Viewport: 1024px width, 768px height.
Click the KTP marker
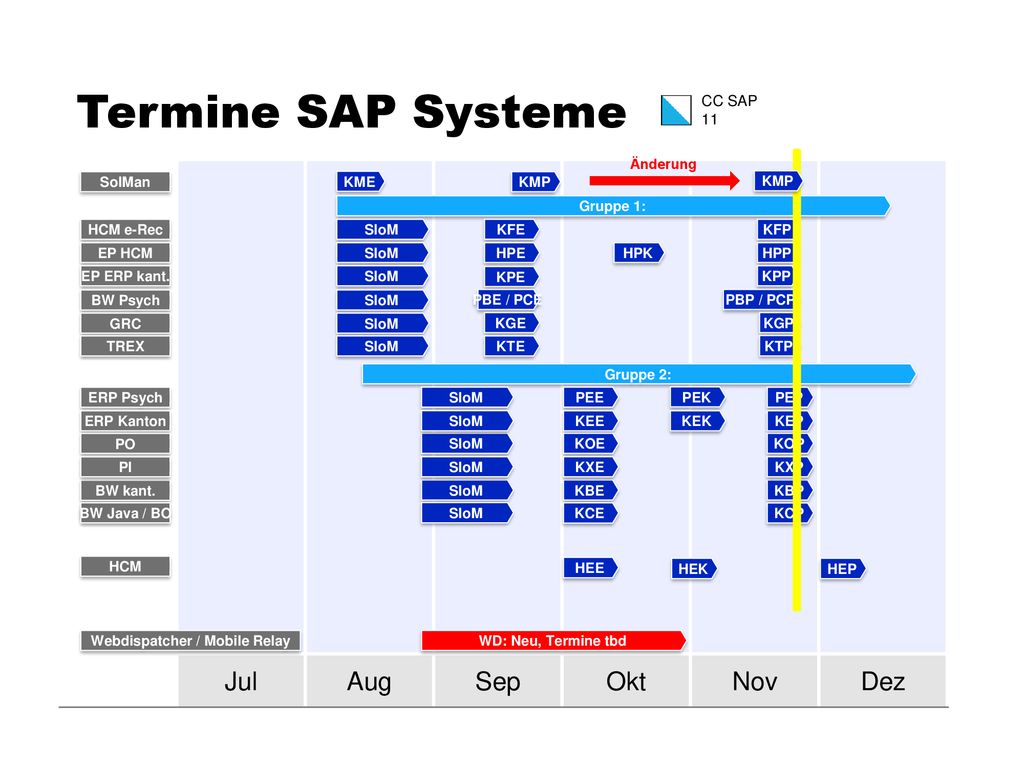click(776, 347)
